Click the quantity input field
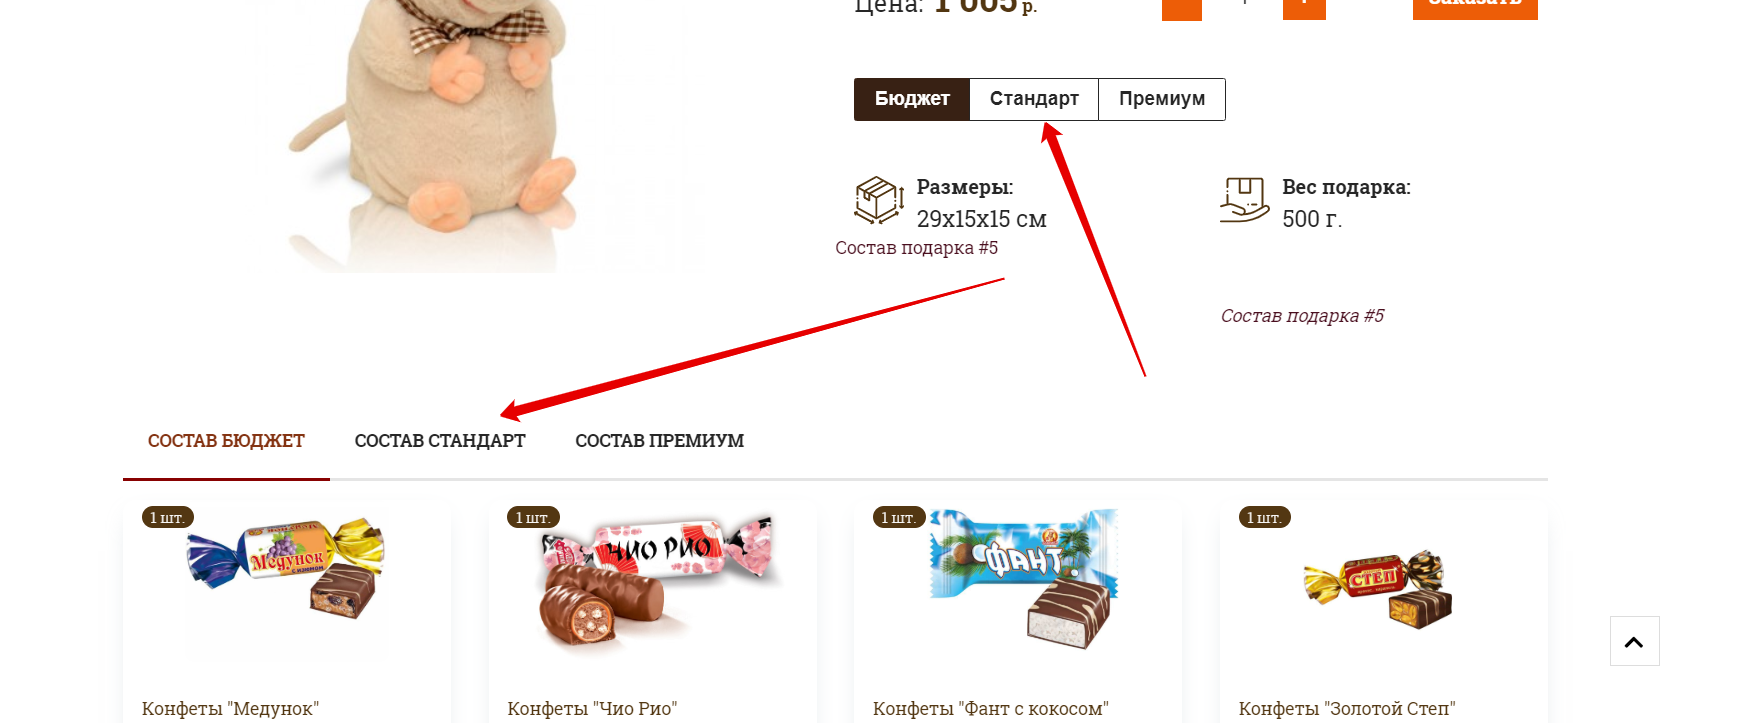Screen dimensions: 1761x723 [x=1243, y=6]
